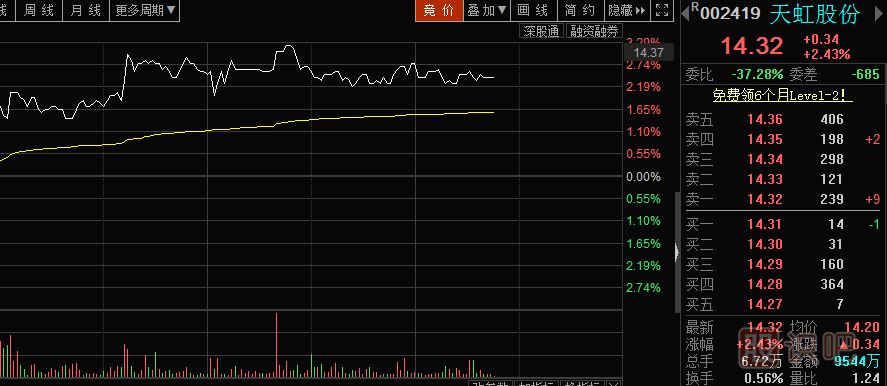Click the 总手 value 6.72万

click(x=763, y=361)
